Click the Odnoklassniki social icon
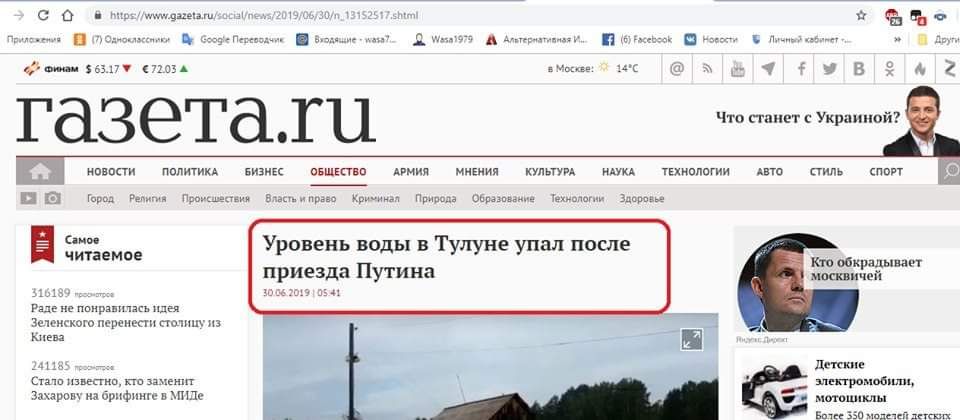 click(x=890, y=69)
